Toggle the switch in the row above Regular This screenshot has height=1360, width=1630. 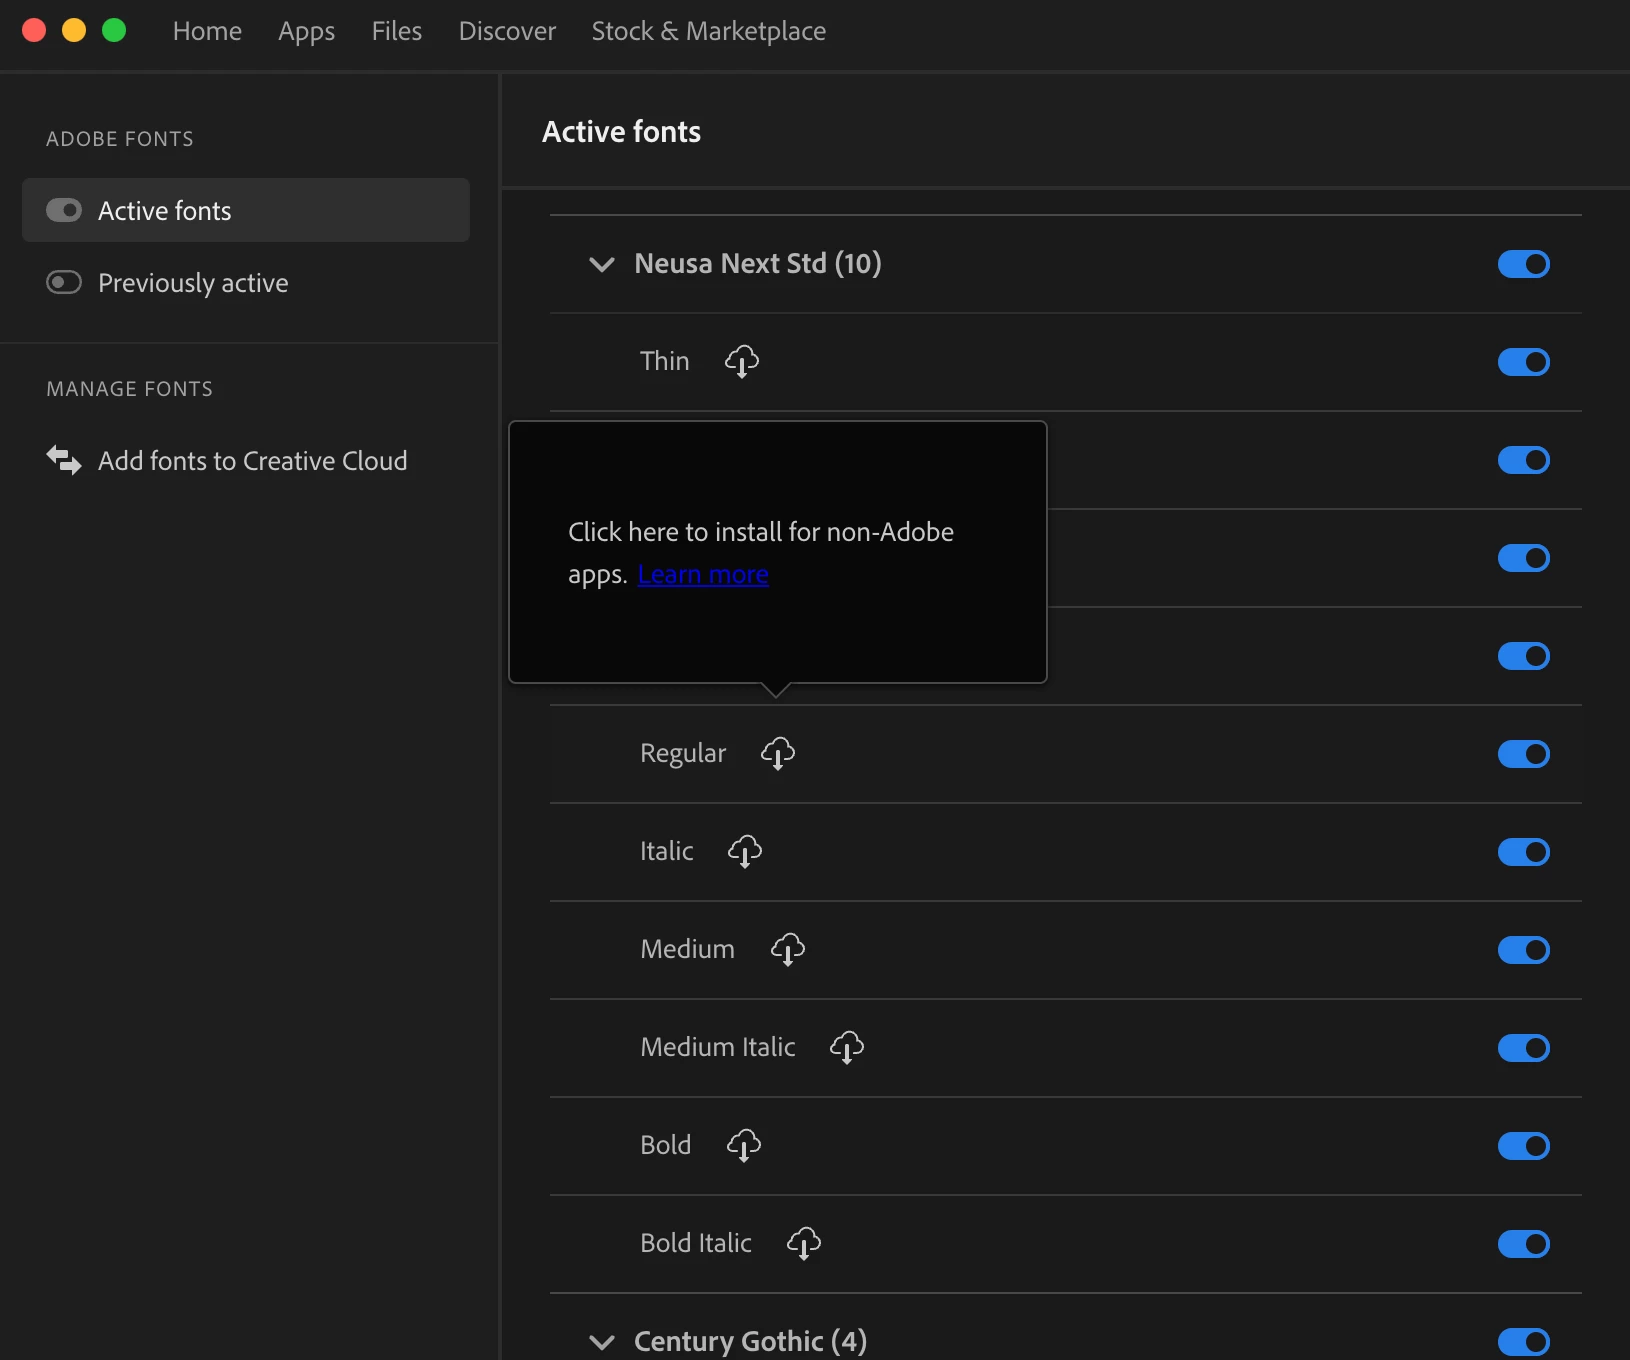1524,656
